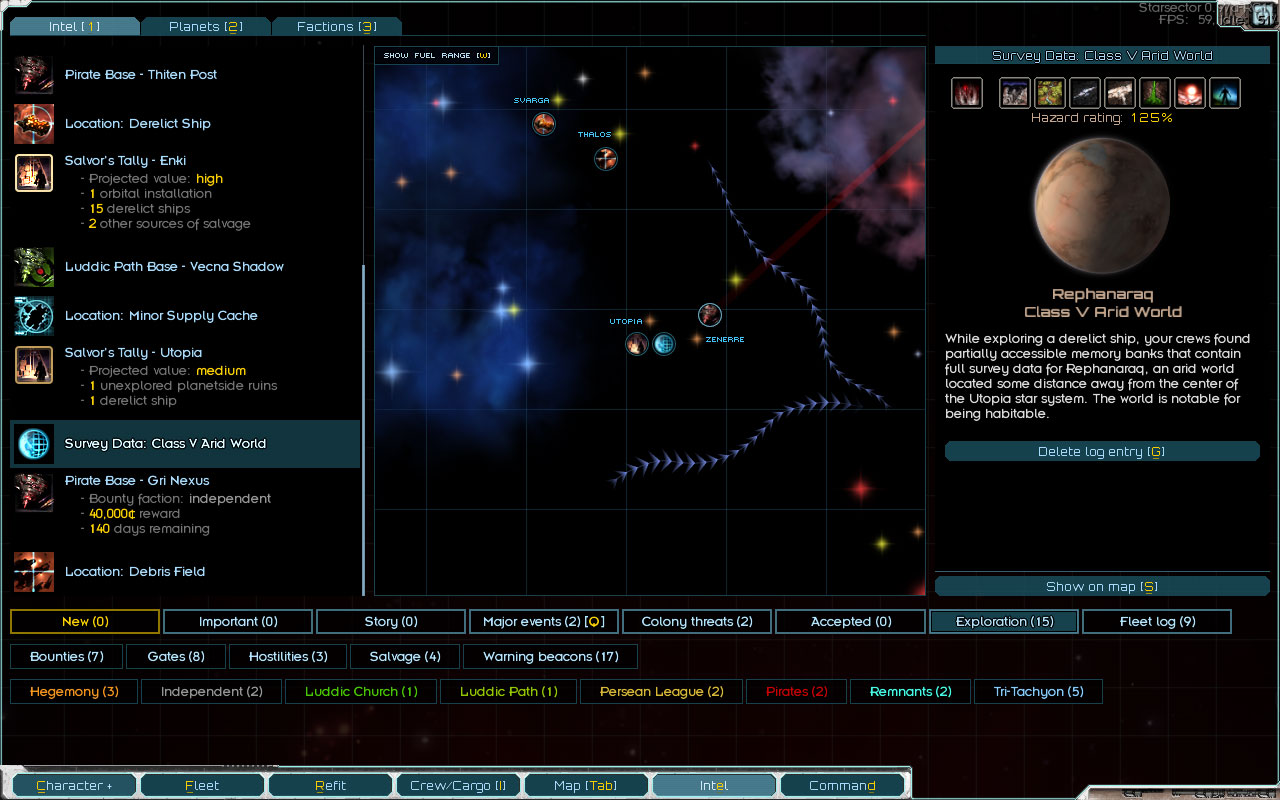Click the Thalos system marker on map

[606, 158]
